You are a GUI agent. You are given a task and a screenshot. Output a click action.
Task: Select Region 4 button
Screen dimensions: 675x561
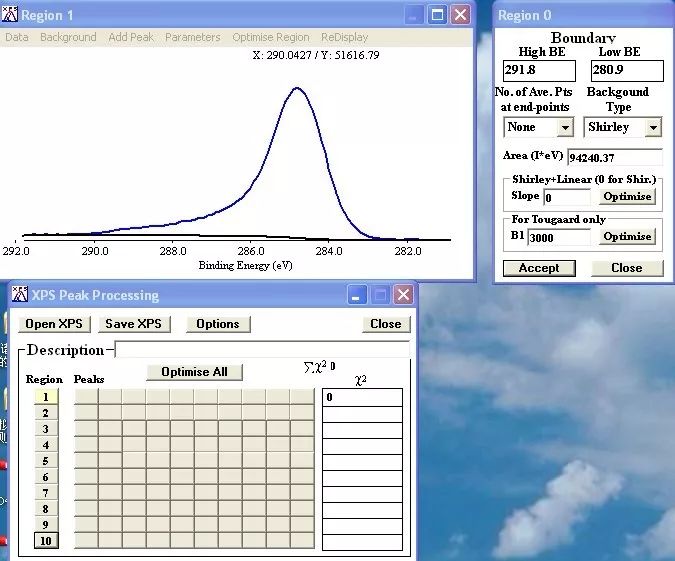coord(46,445)
